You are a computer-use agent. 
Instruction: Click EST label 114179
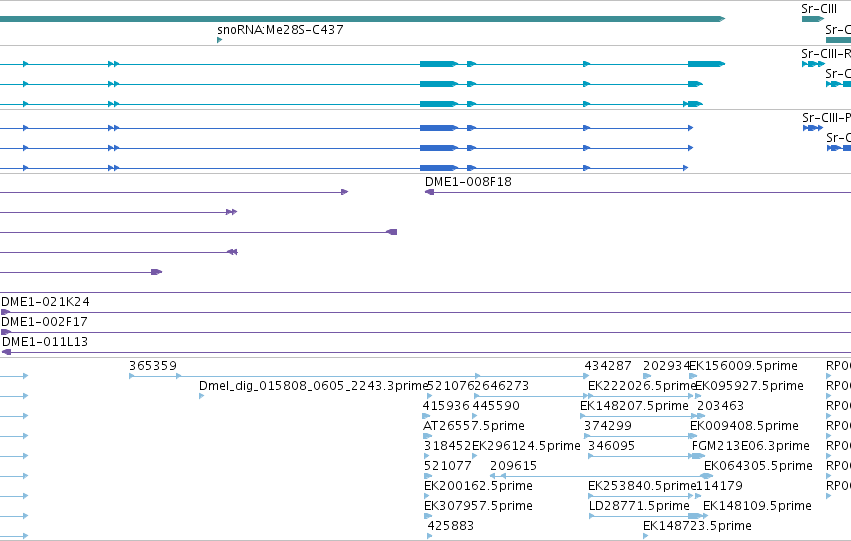(719, 486)
